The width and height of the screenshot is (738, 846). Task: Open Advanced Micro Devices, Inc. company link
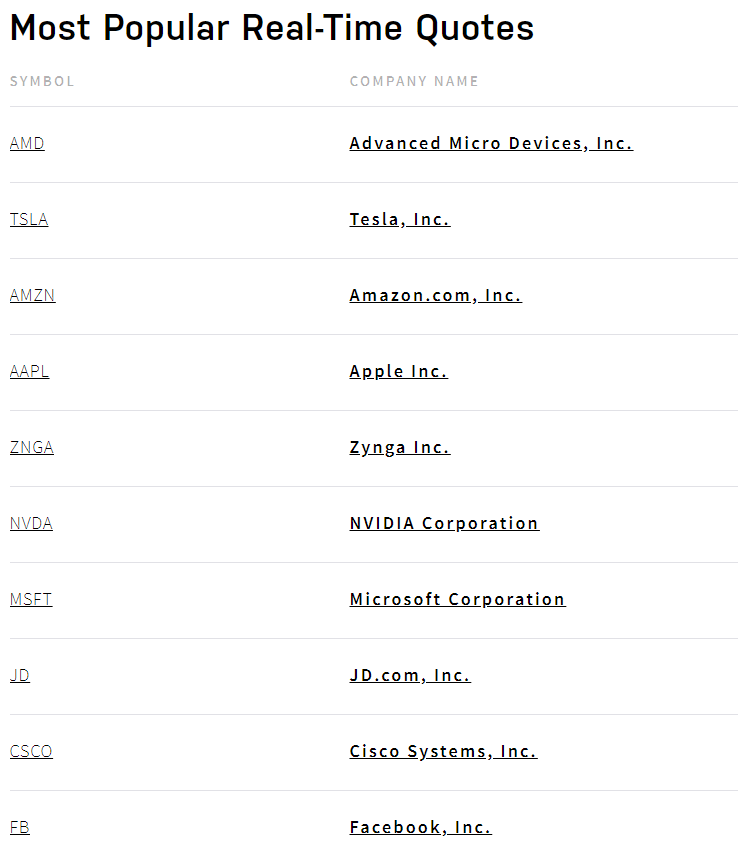[x=491, y=144]
